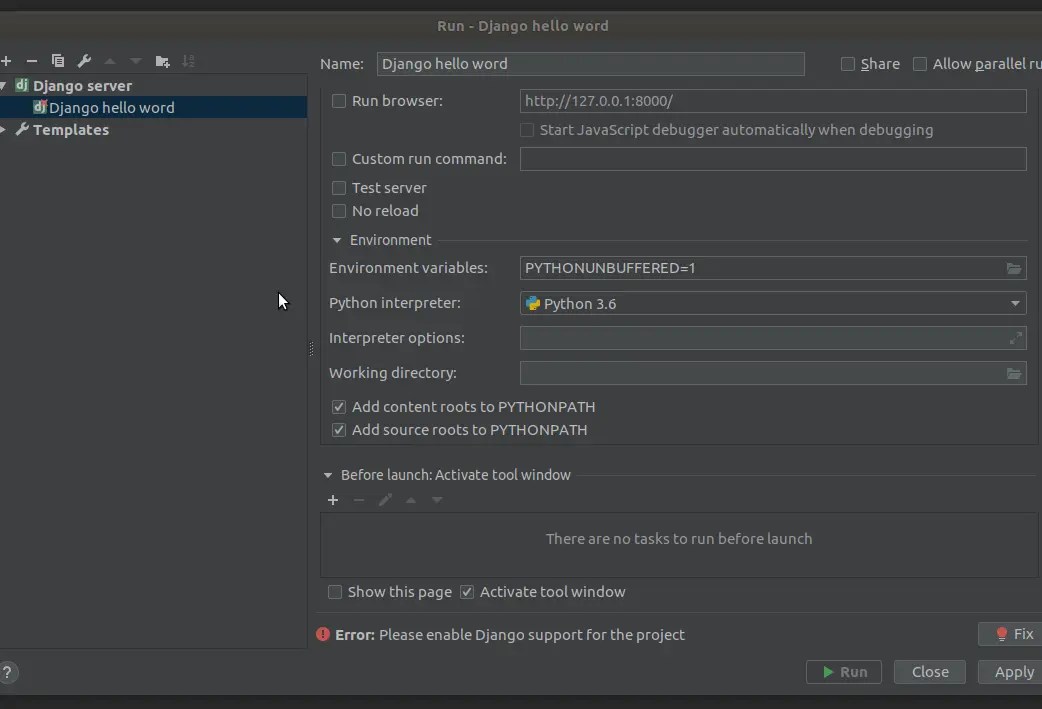Copy the selected run configuration
Screen dimensions: 1042x709
click(57, 61)
